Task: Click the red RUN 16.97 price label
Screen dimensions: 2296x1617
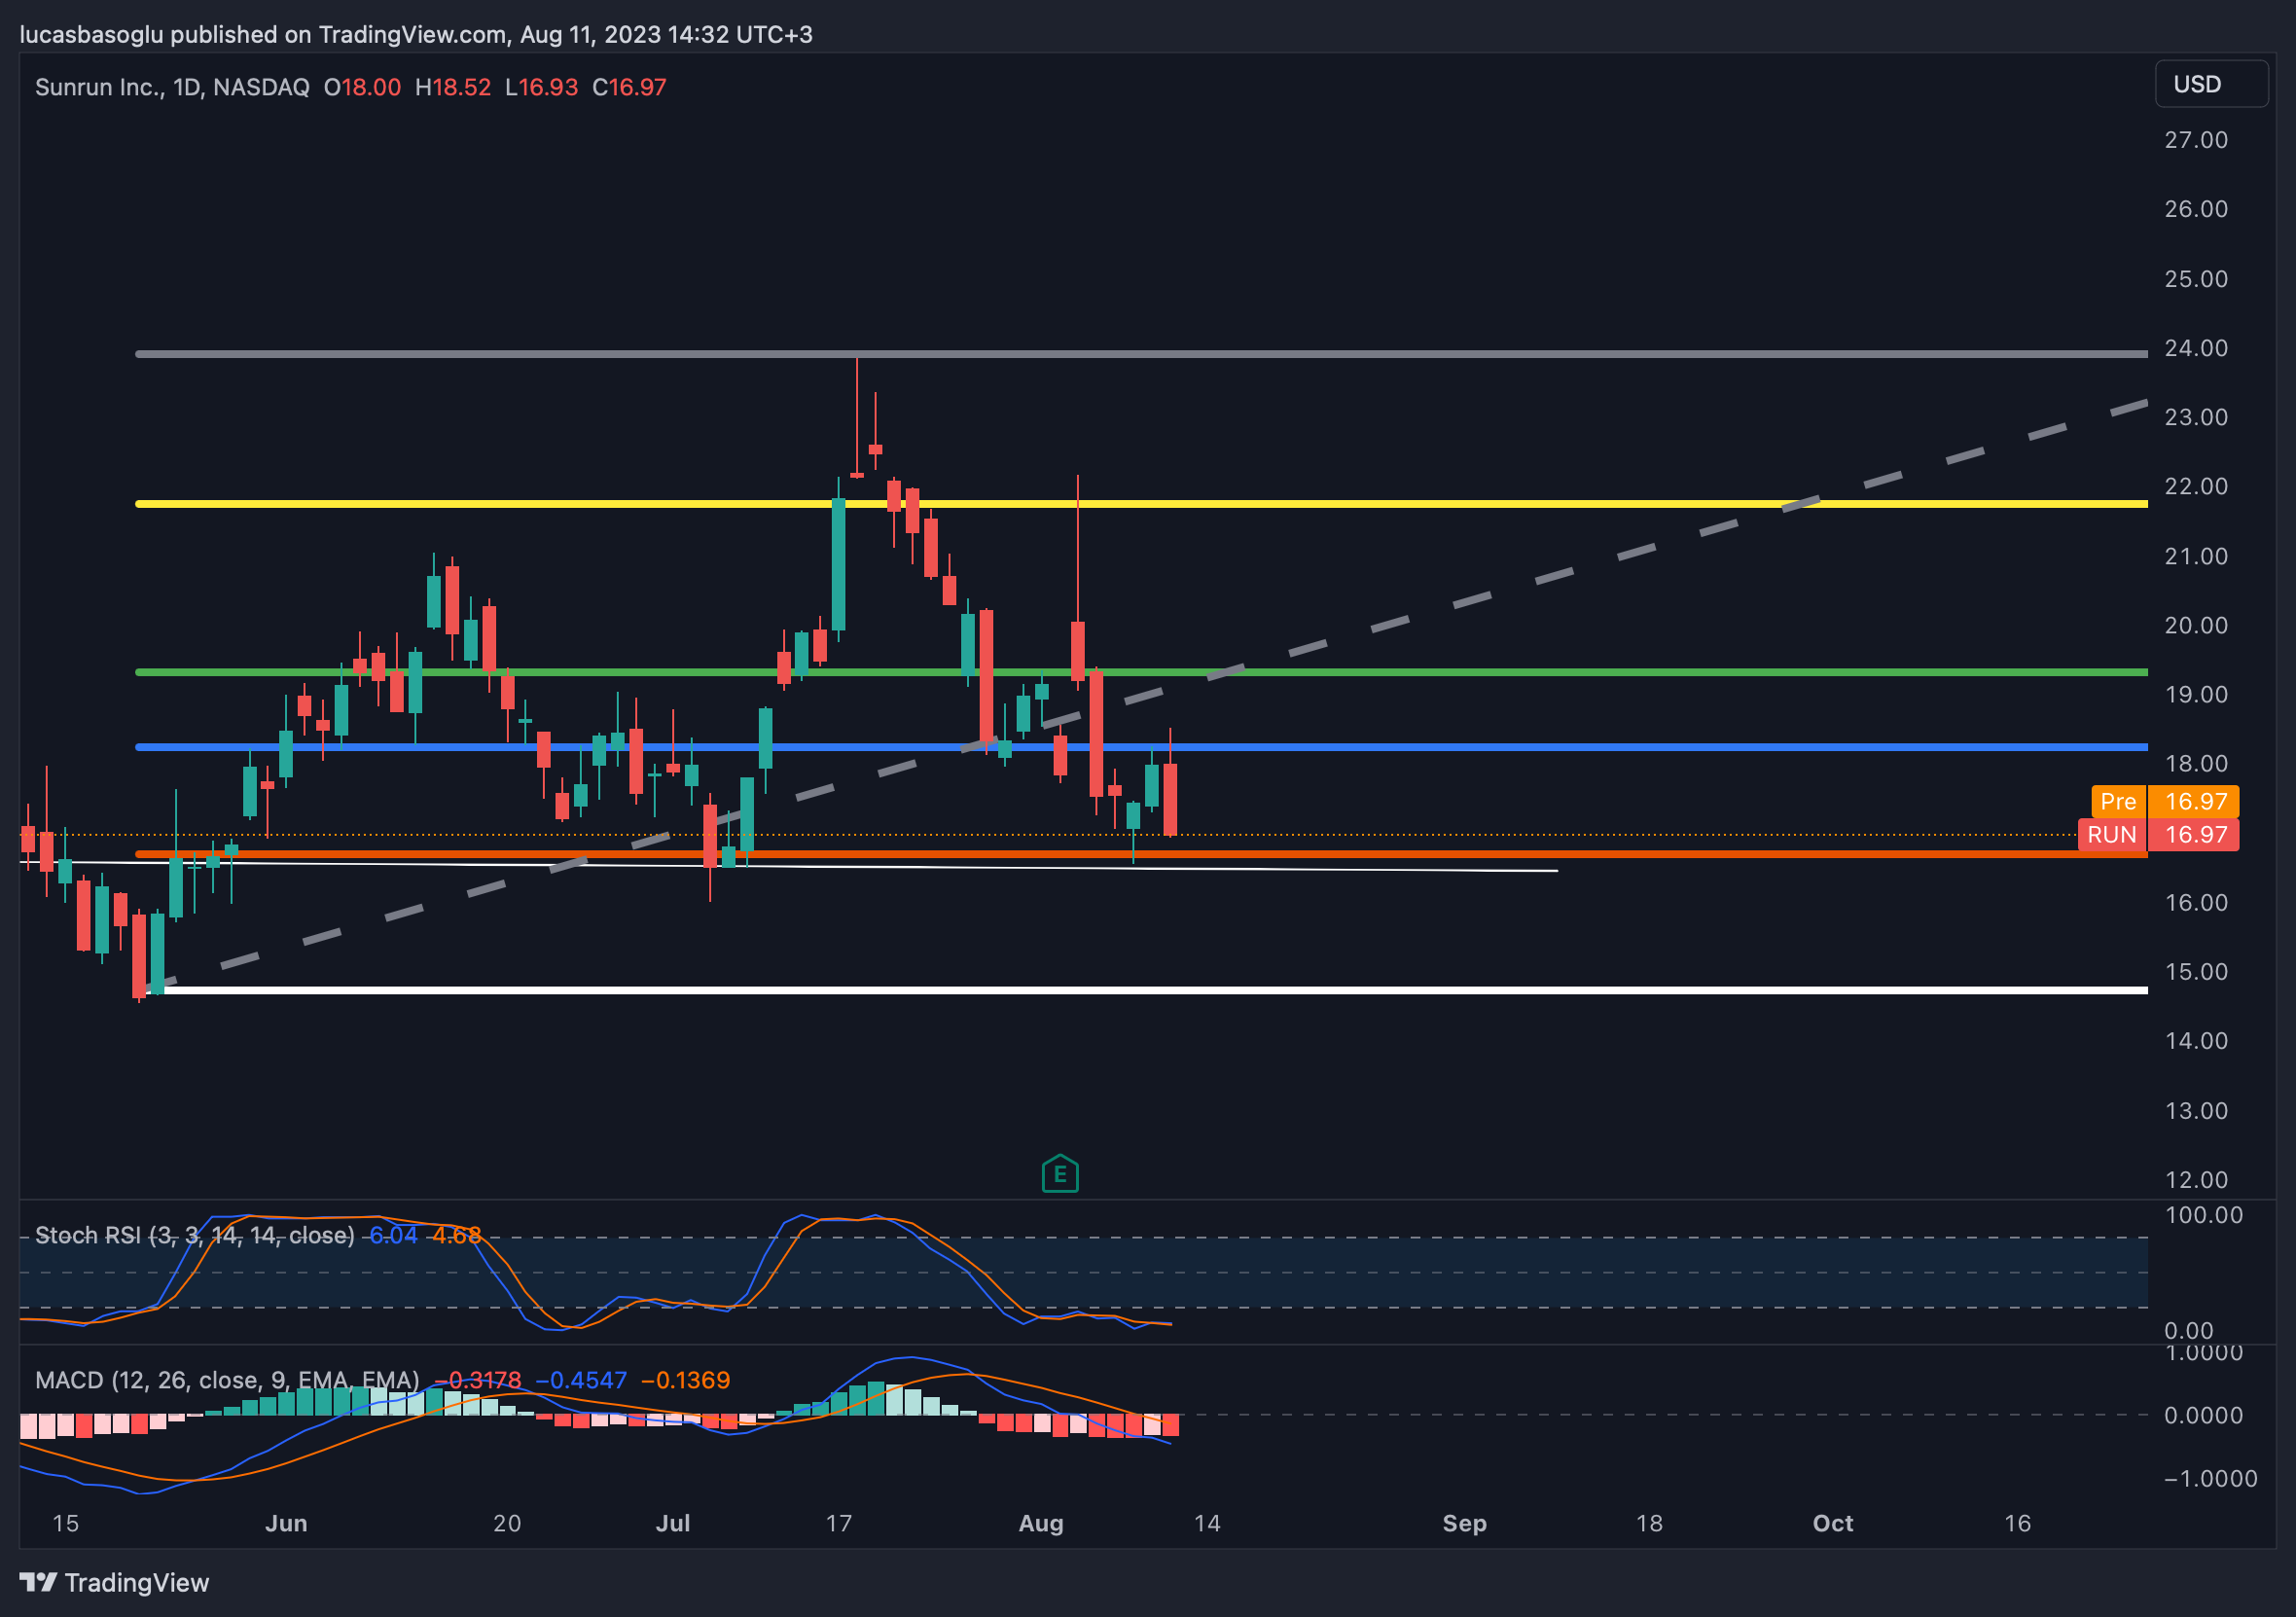Action: tap(2158, 835)
